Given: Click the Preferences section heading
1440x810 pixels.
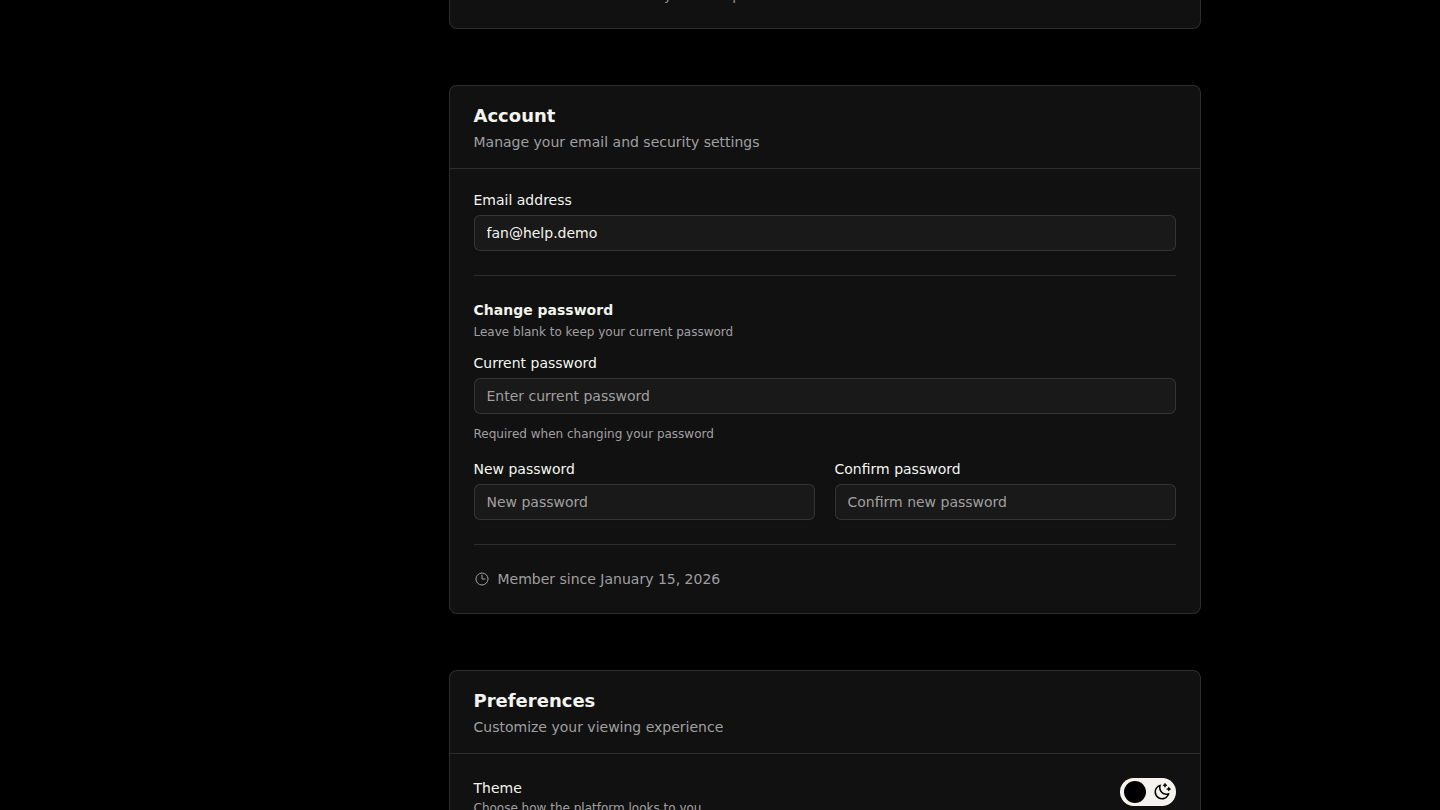Looking at the screenshot, I should click(x=534, y=701).
